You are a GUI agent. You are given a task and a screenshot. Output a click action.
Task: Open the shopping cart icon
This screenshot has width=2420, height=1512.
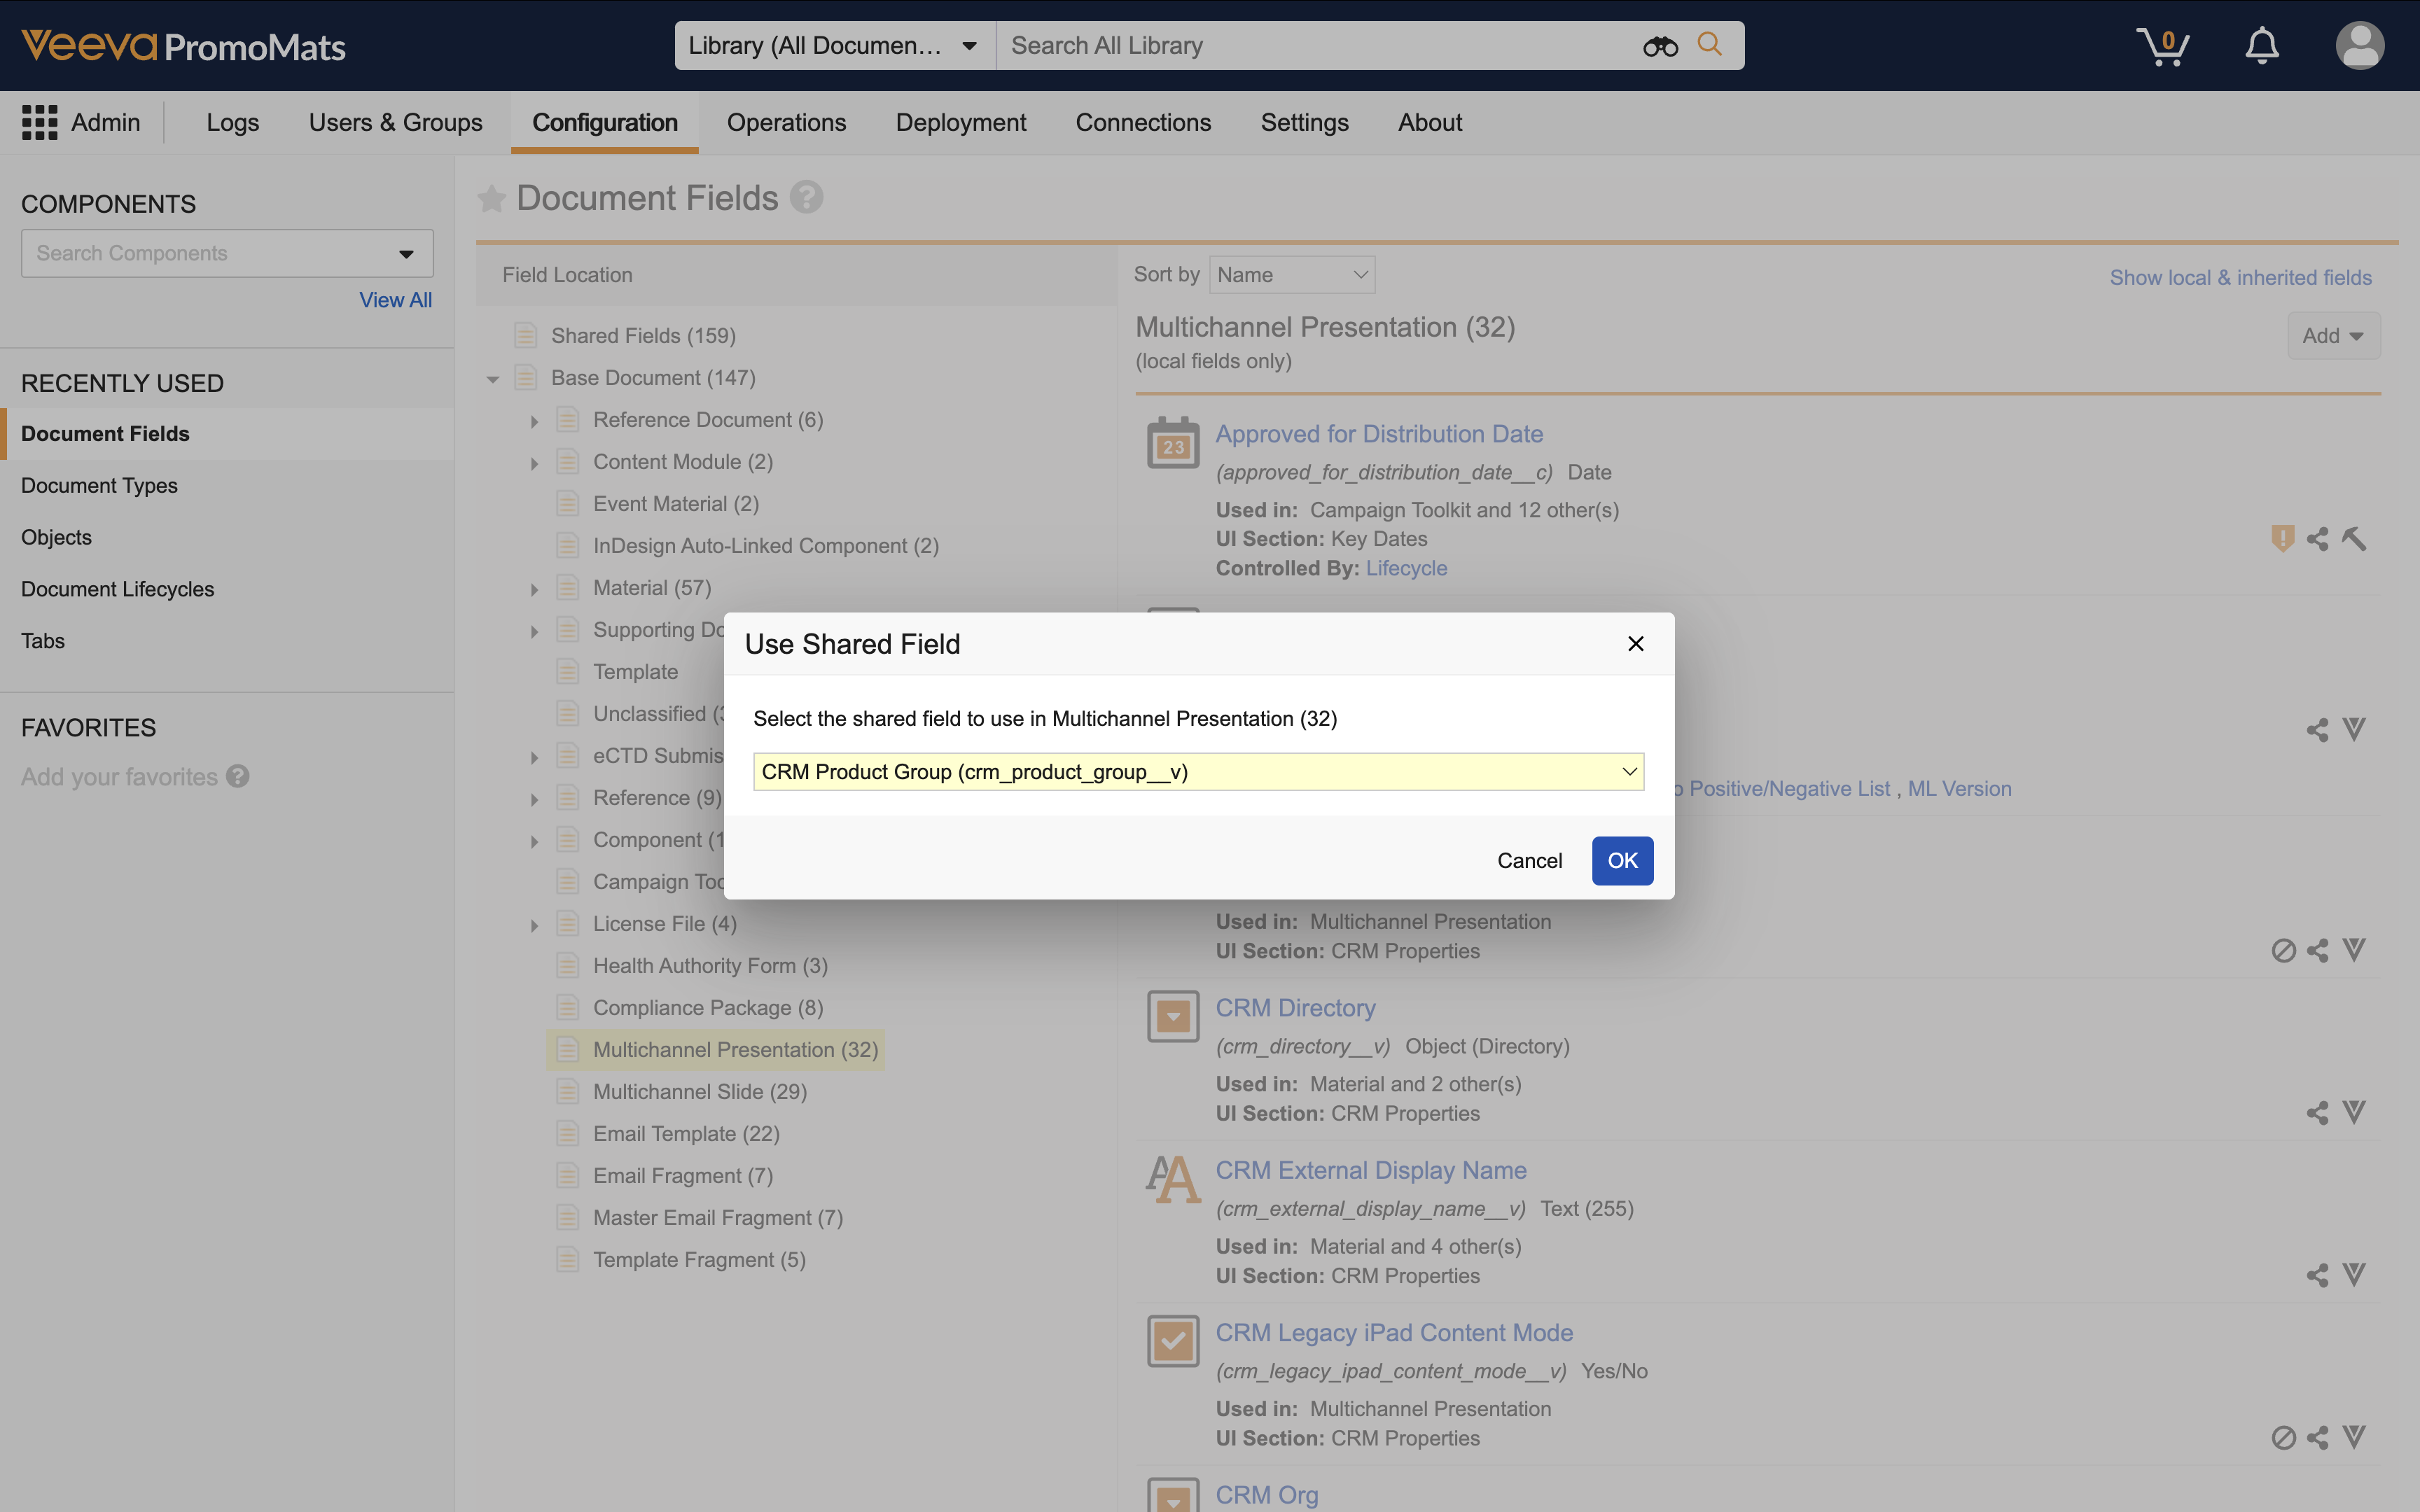coord(2163,46)
